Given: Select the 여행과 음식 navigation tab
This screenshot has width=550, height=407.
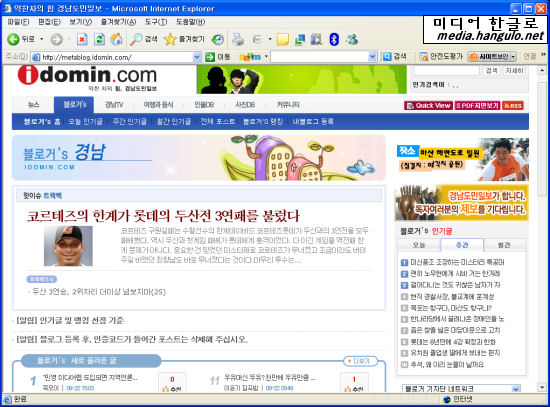Looking at the screenshot, I should 158,105.
